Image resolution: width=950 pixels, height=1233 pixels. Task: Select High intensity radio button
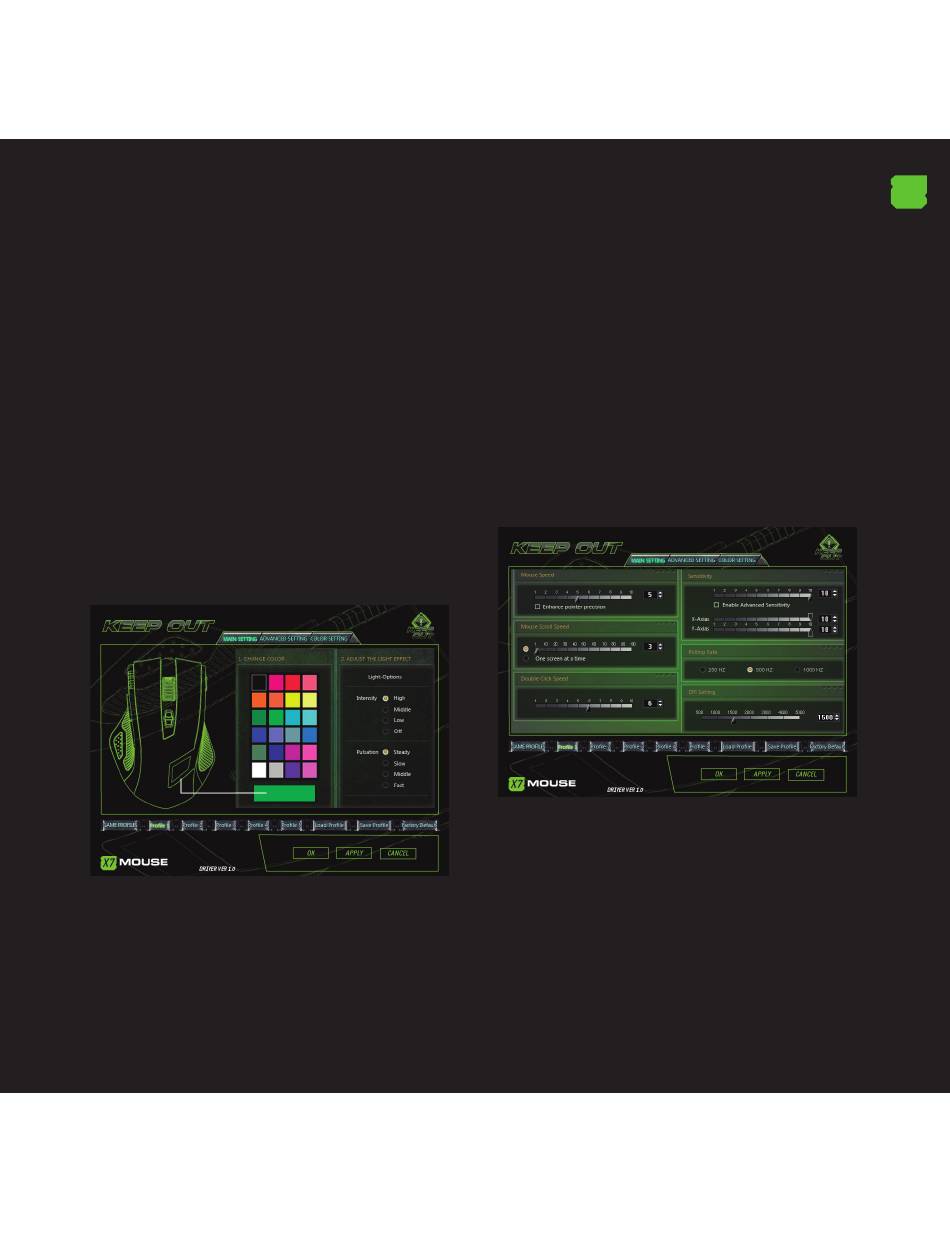pyautogui.click(x=385, y=698)
